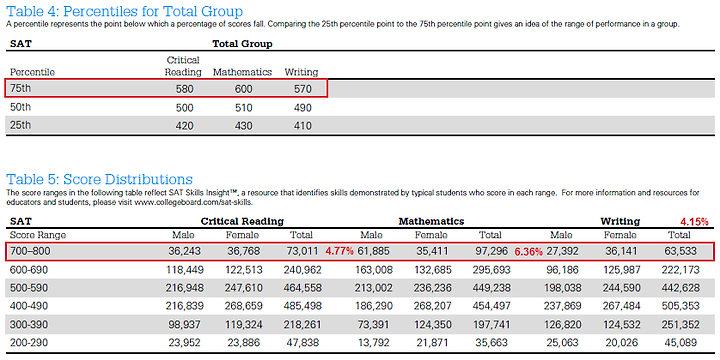Select the '400-490' score range label
This screenshot has width=720, height=360.
29,306
